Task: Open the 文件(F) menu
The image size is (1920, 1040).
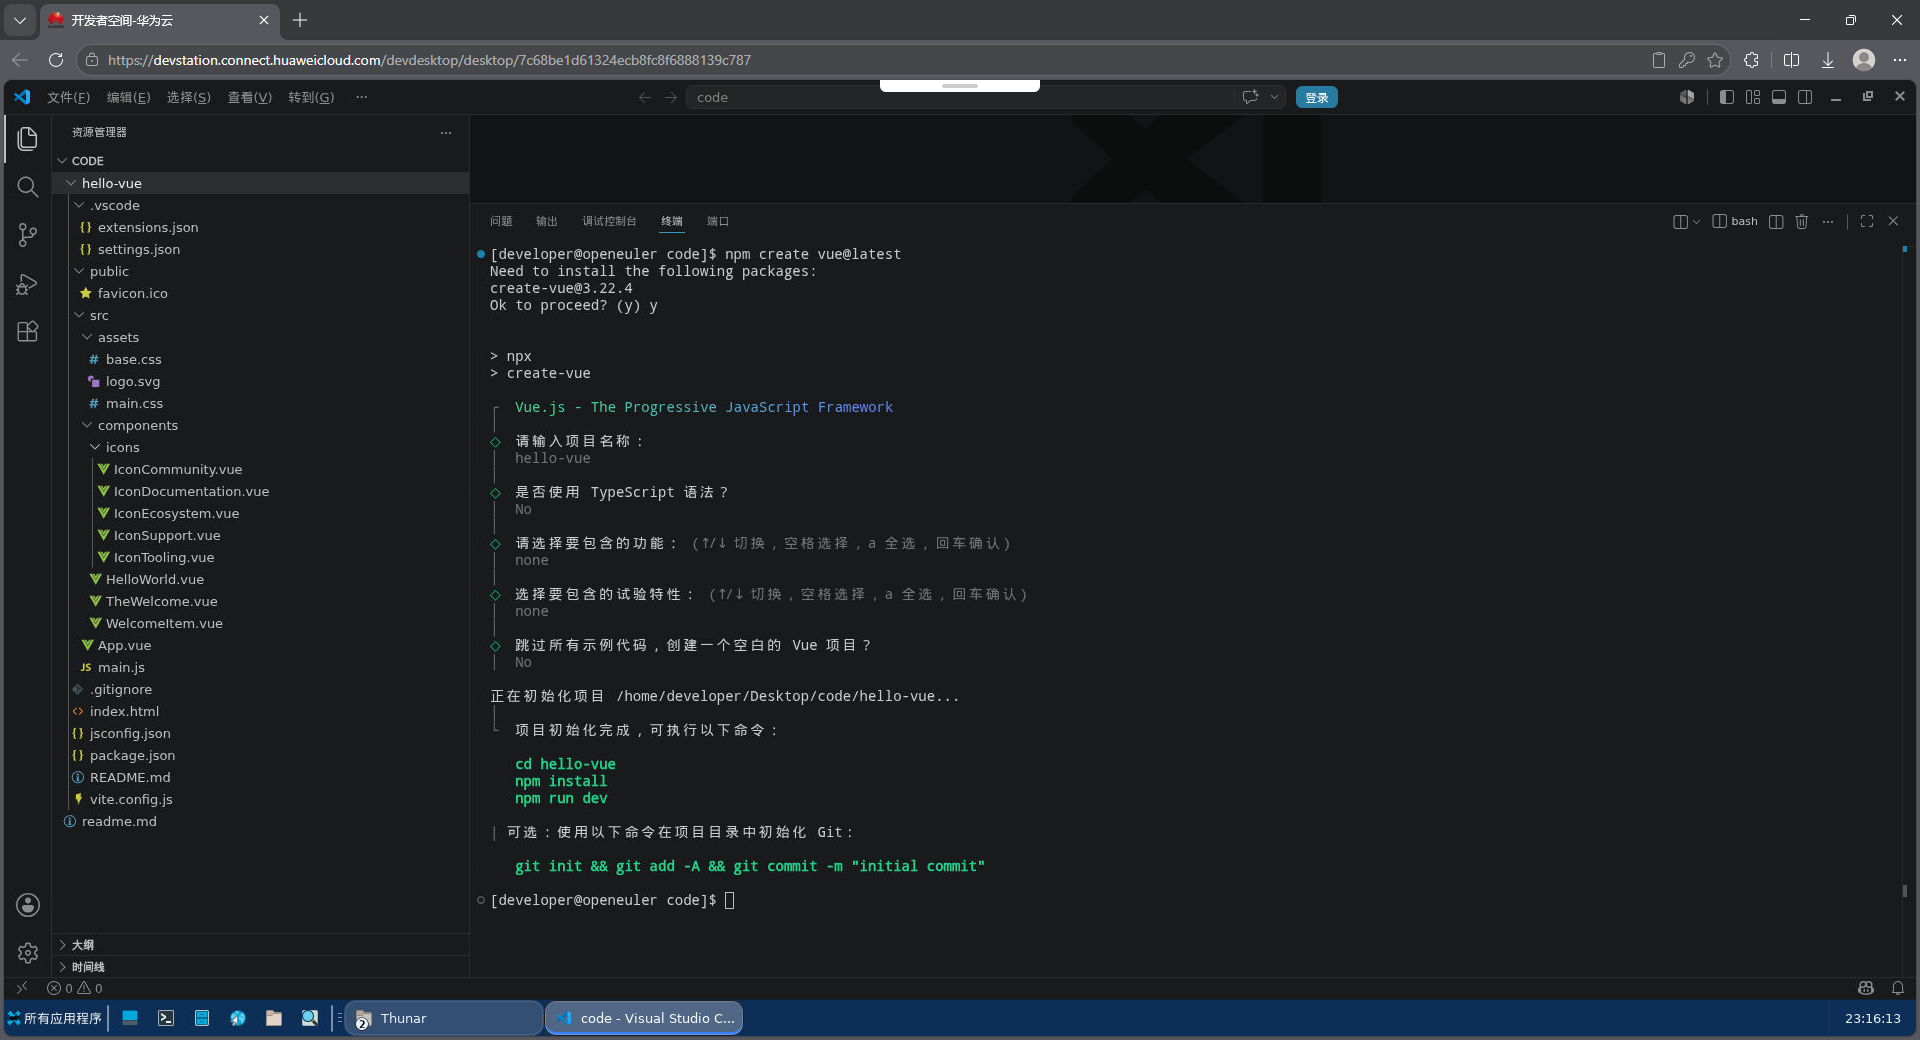Action: tap(68, 97)
